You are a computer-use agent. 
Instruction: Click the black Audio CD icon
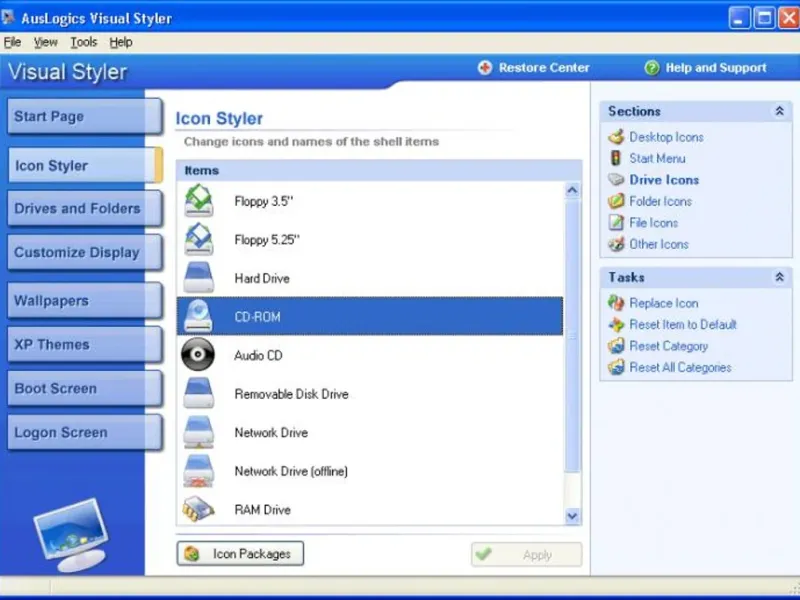[x=198, y=355]
